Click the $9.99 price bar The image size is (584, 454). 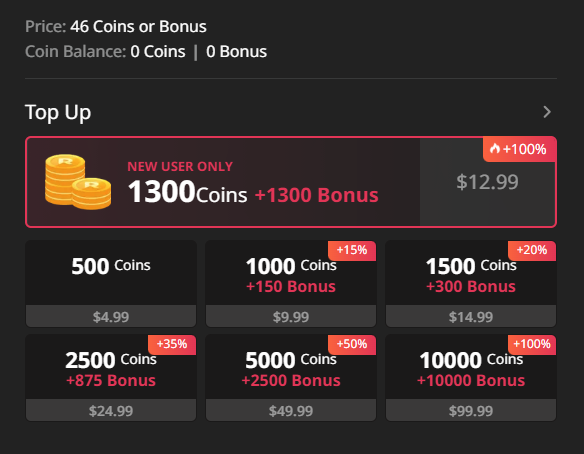[x=291, y=316]
